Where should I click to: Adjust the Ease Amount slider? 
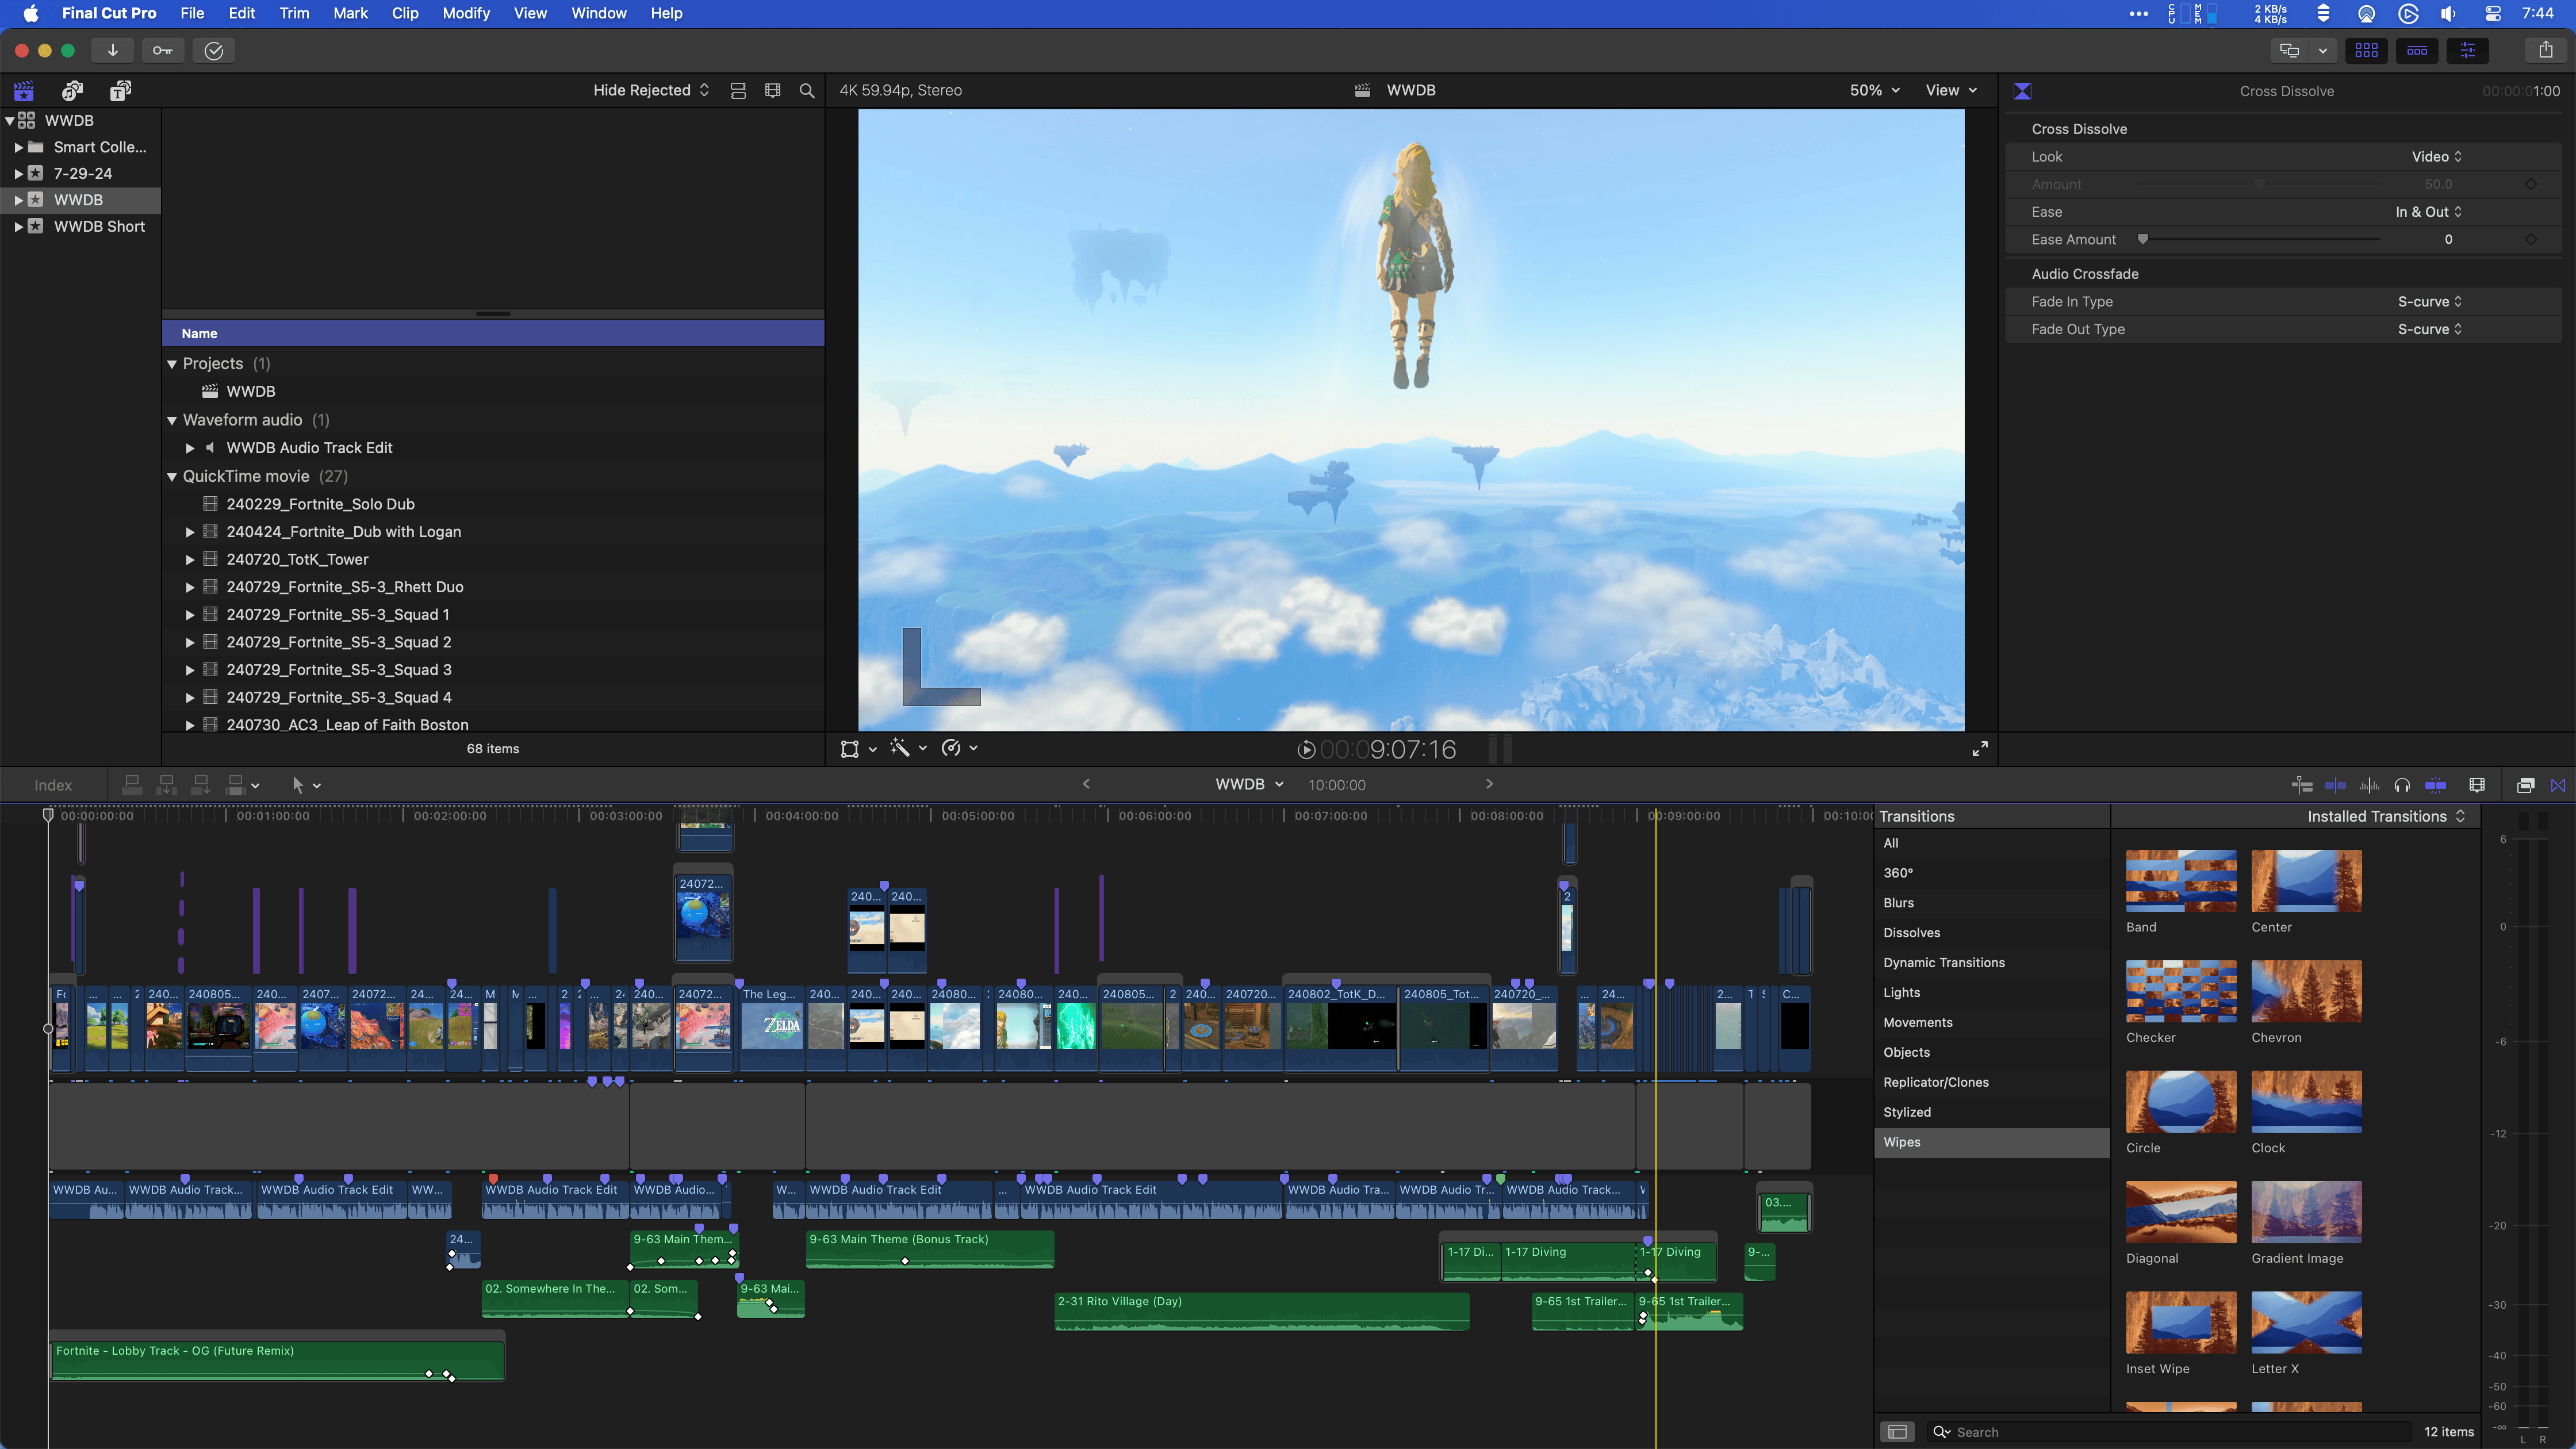click(2143, 239)
